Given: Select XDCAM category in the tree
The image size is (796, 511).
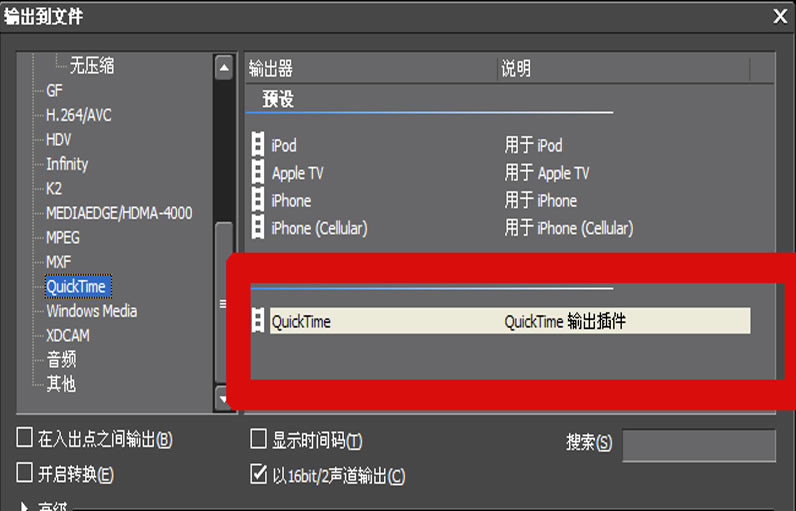Looking at the screenshot, I should [x=68, y=335].
